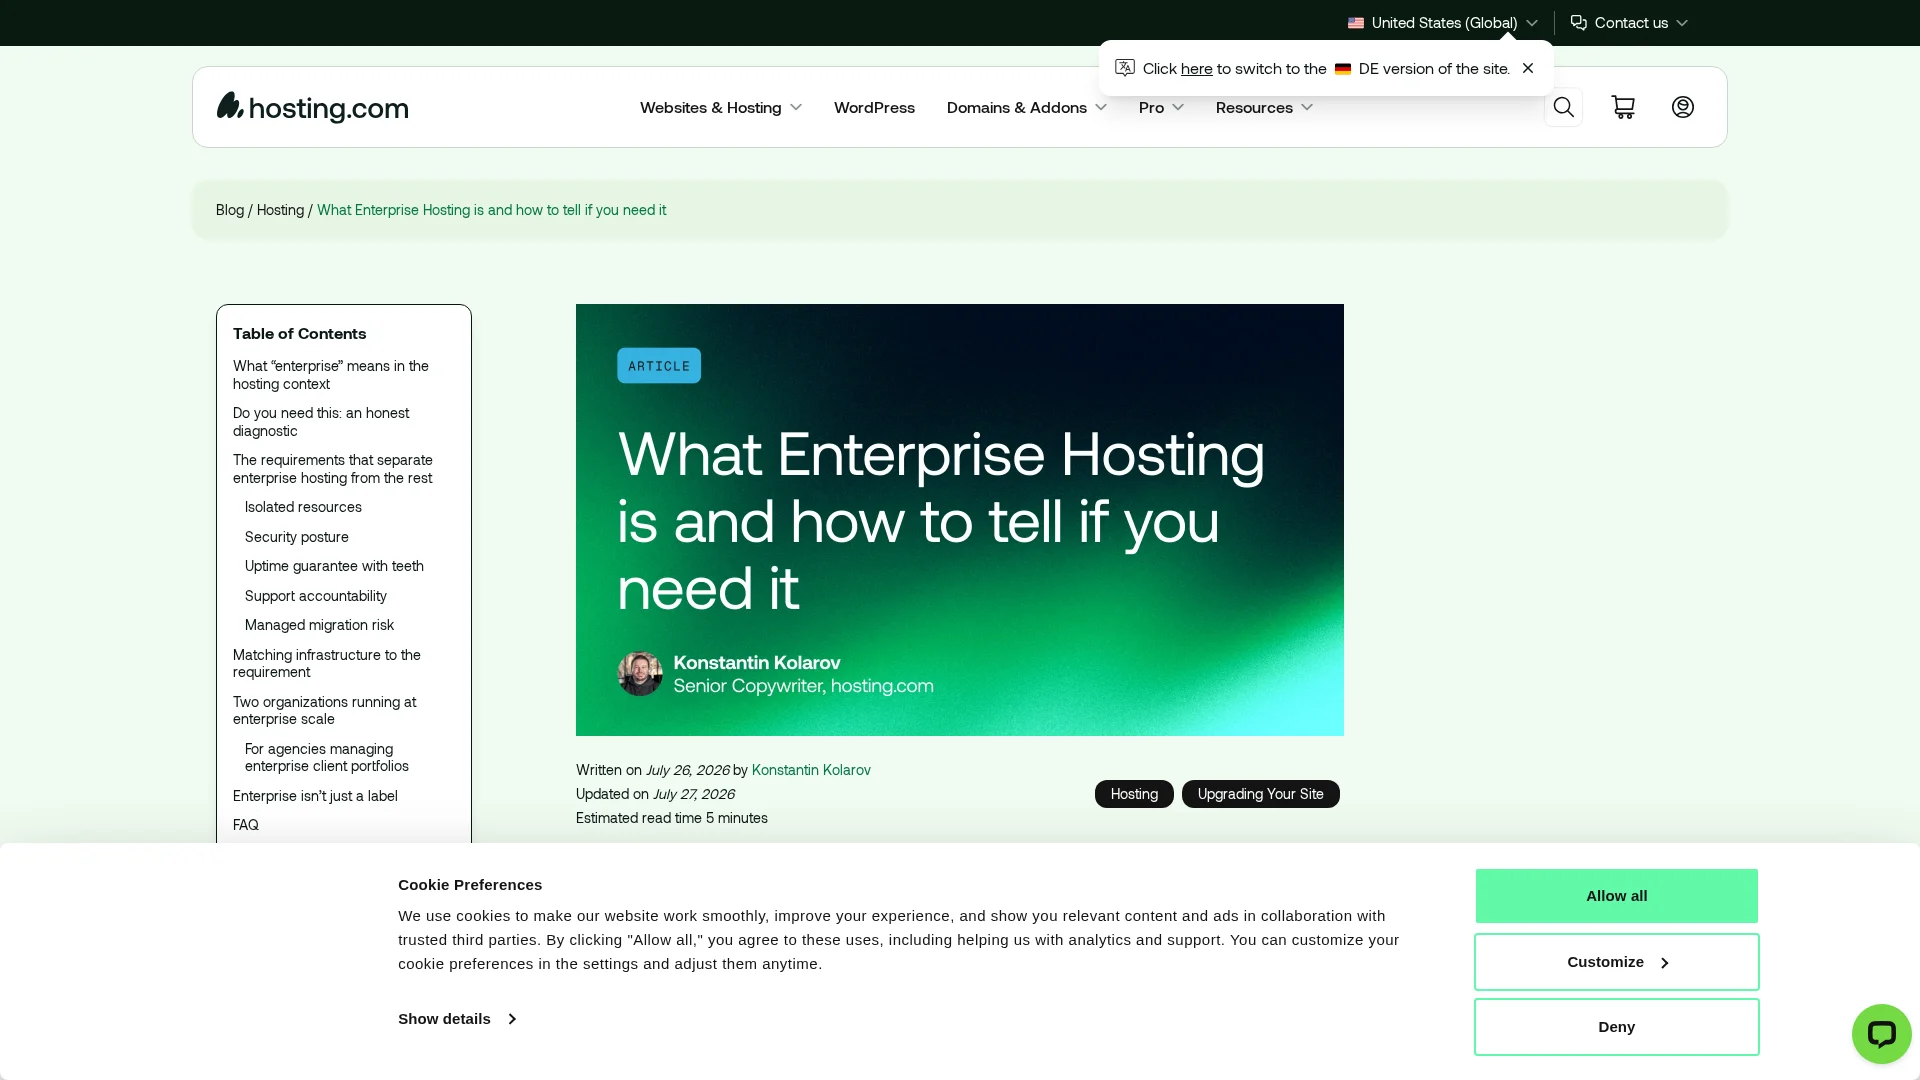
Task: Go to Blog in the breadcrumb
Action: pos(230,210)
